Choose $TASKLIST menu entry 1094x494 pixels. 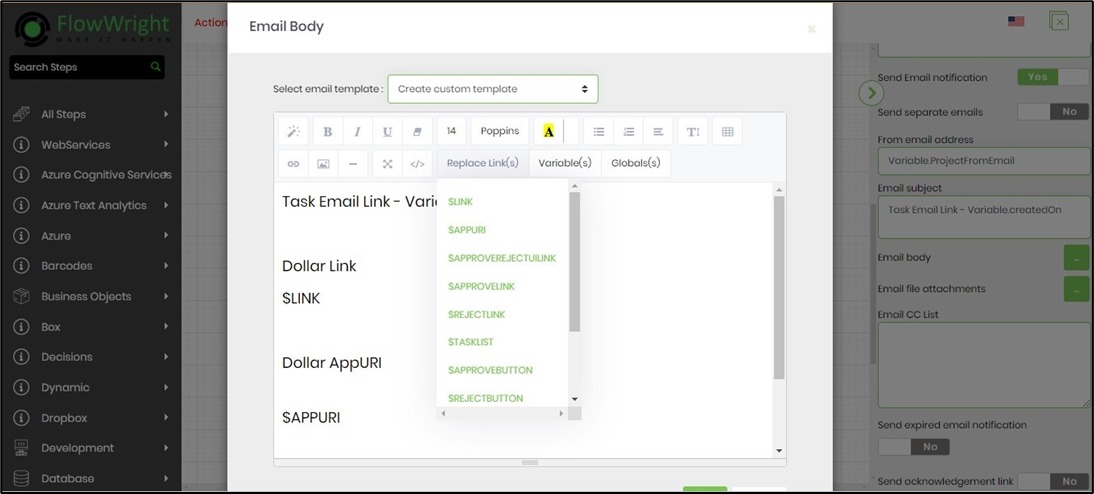pyautogui.click(x=471, y=342)
